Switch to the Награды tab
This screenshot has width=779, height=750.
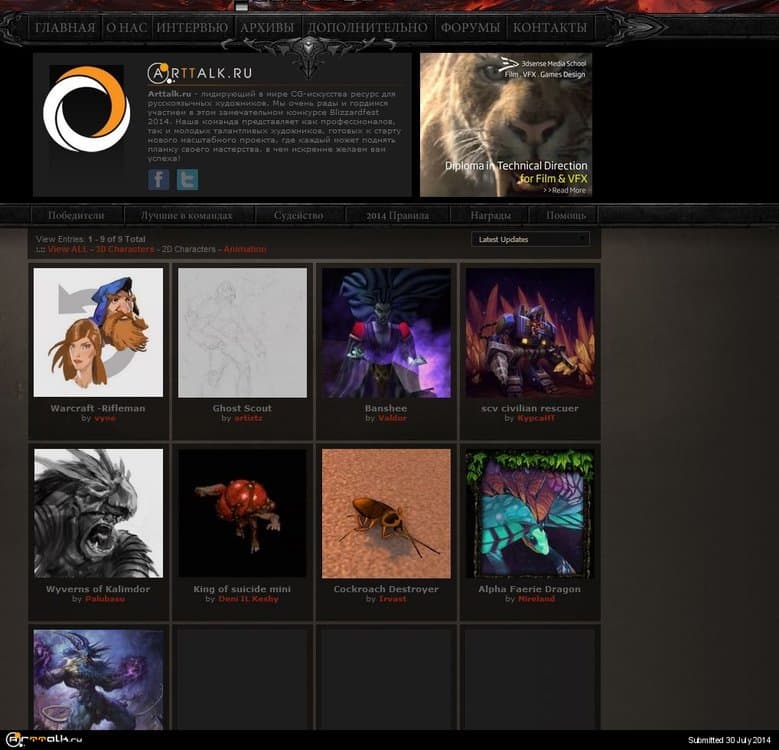490,216
